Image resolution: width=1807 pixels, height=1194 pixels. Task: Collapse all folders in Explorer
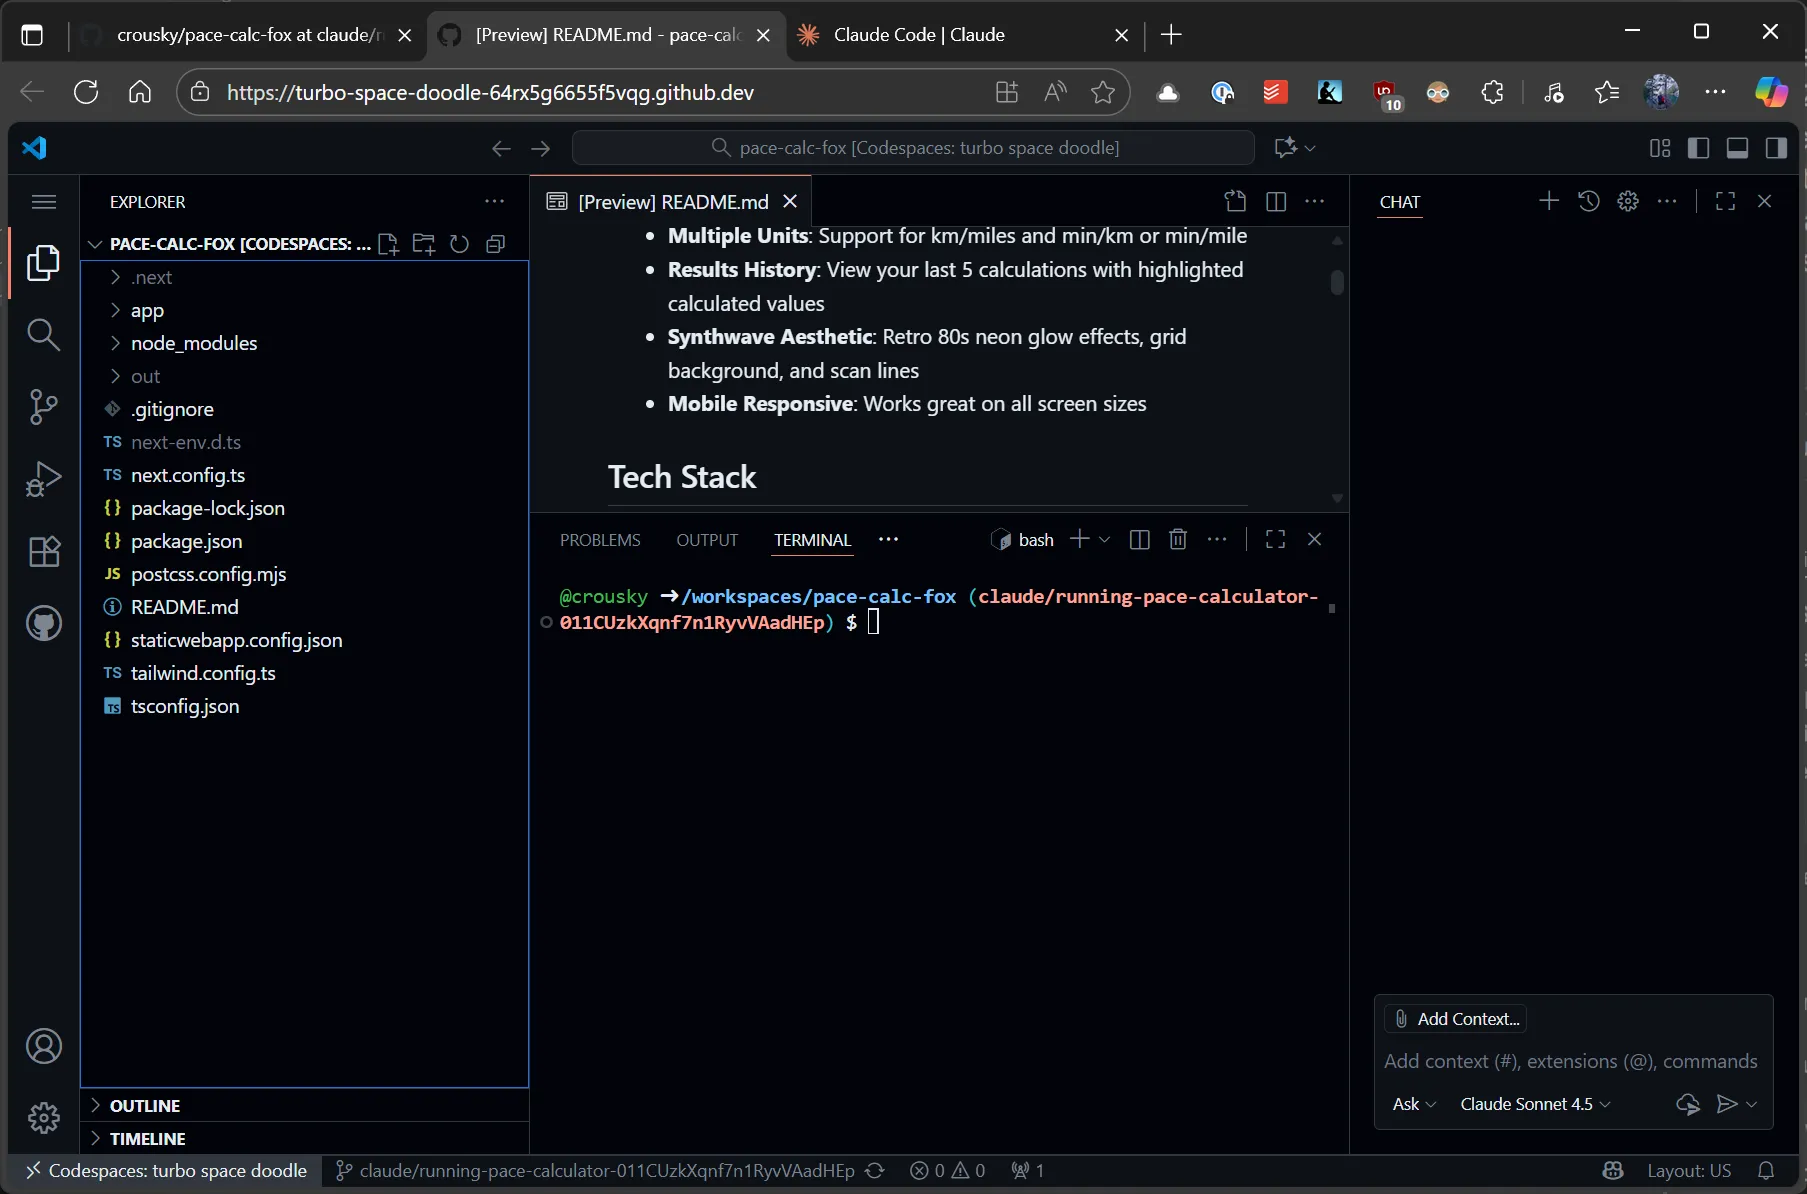tap(495, 244)
